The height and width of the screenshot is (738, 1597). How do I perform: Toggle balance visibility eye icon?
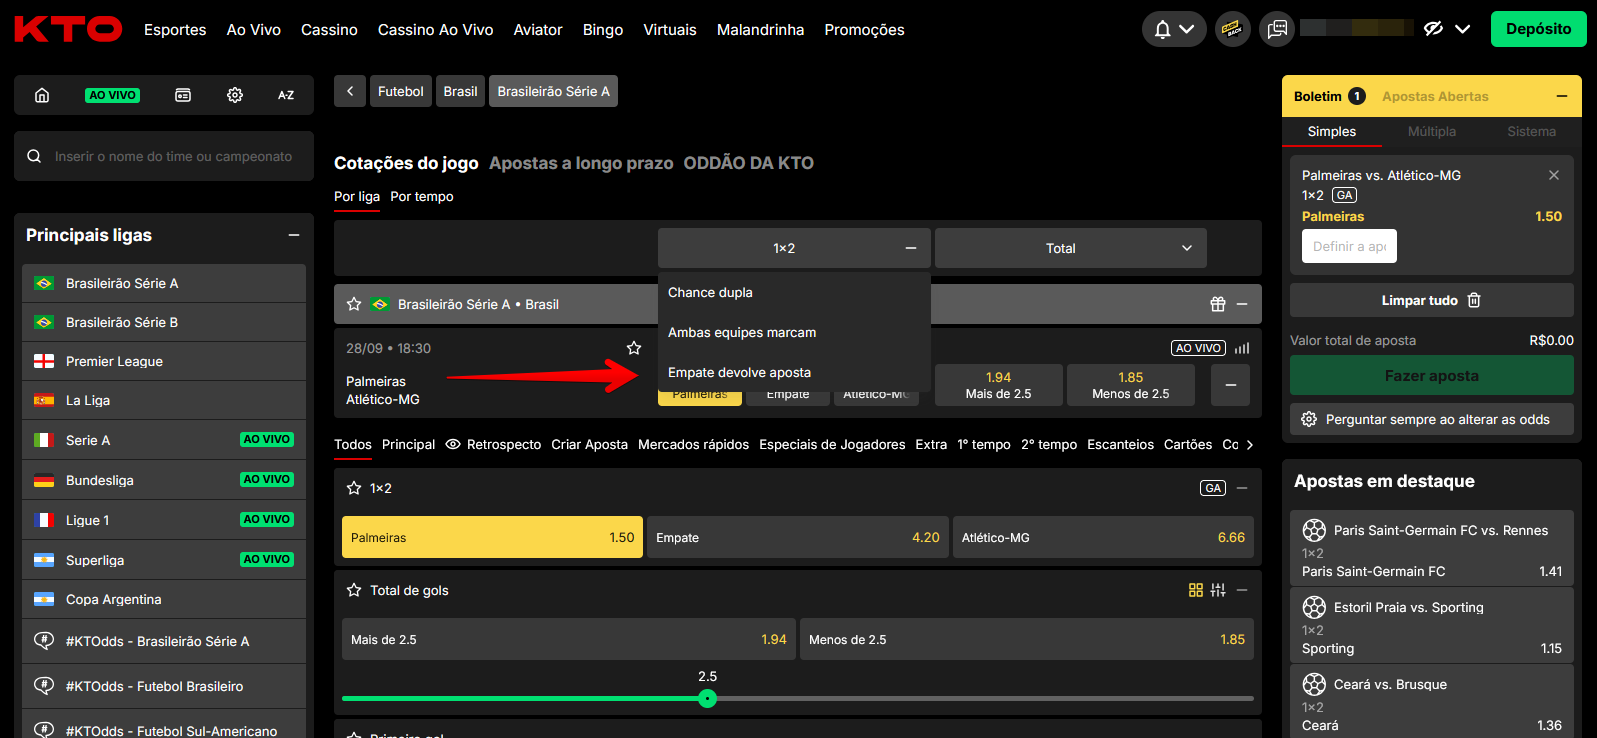(x=1433, y=29)
